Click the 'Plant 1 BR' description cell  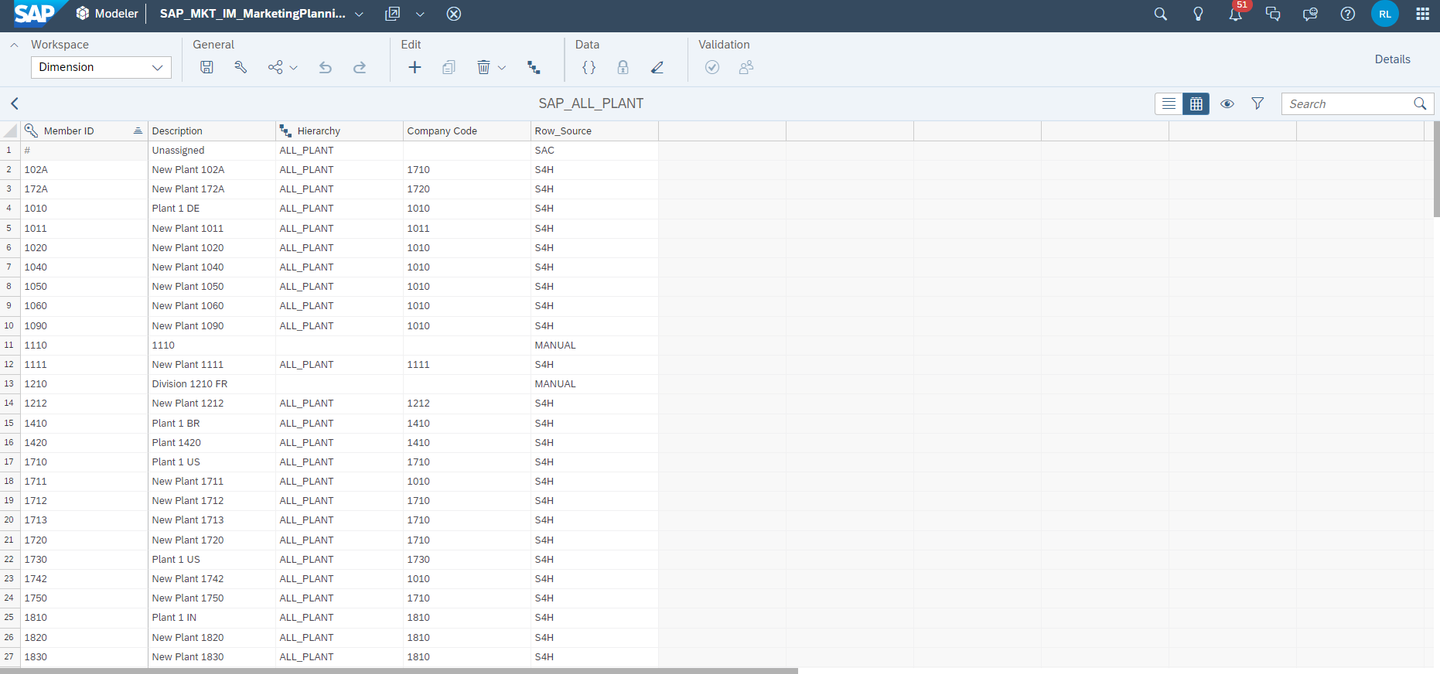click(x=212, y=423)
